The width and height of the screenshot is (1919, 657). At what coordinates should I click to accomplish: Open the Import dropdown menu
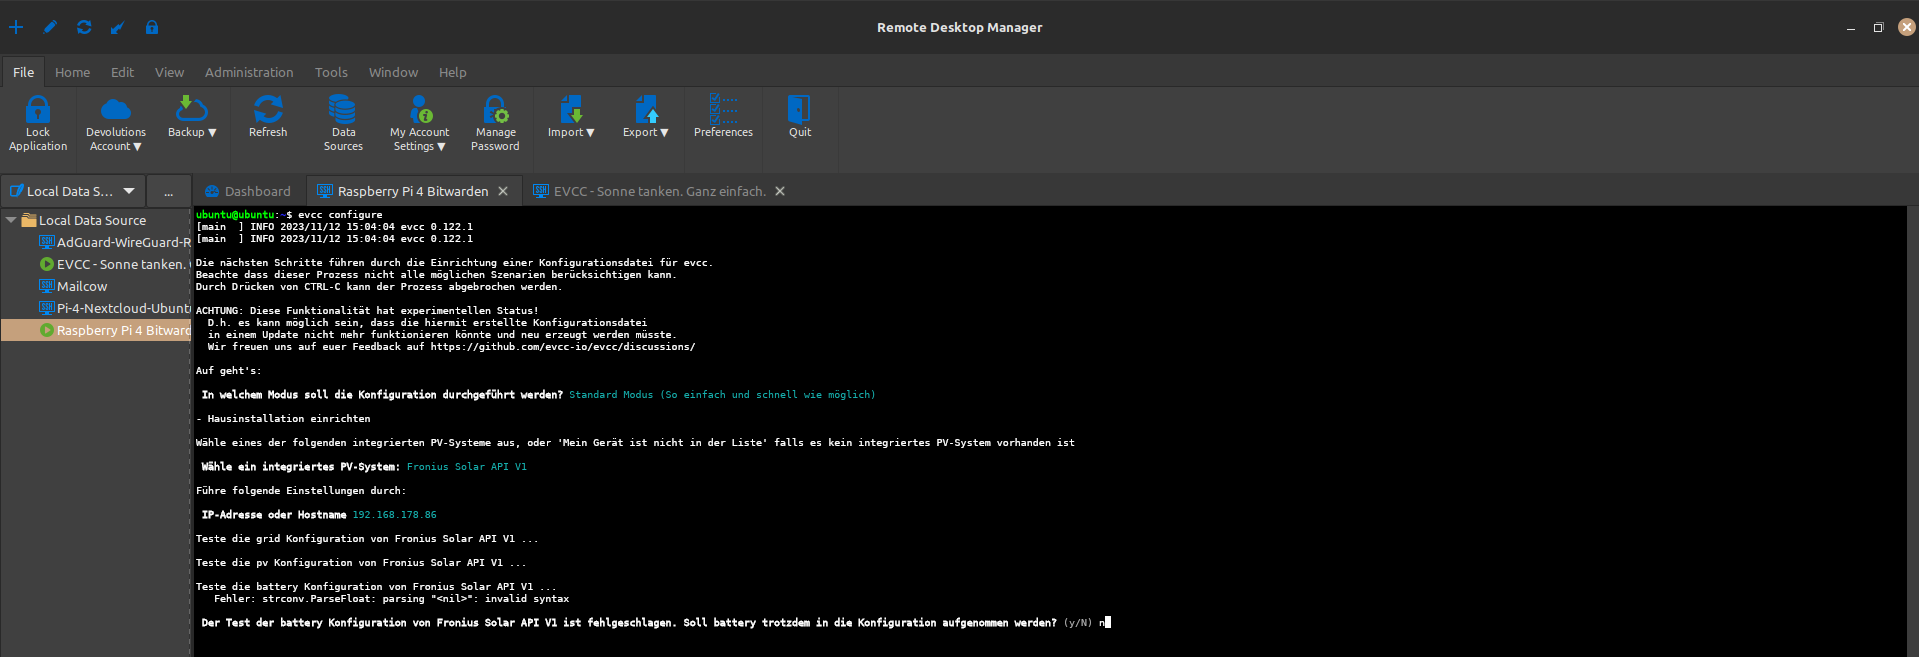click(571, 131)
